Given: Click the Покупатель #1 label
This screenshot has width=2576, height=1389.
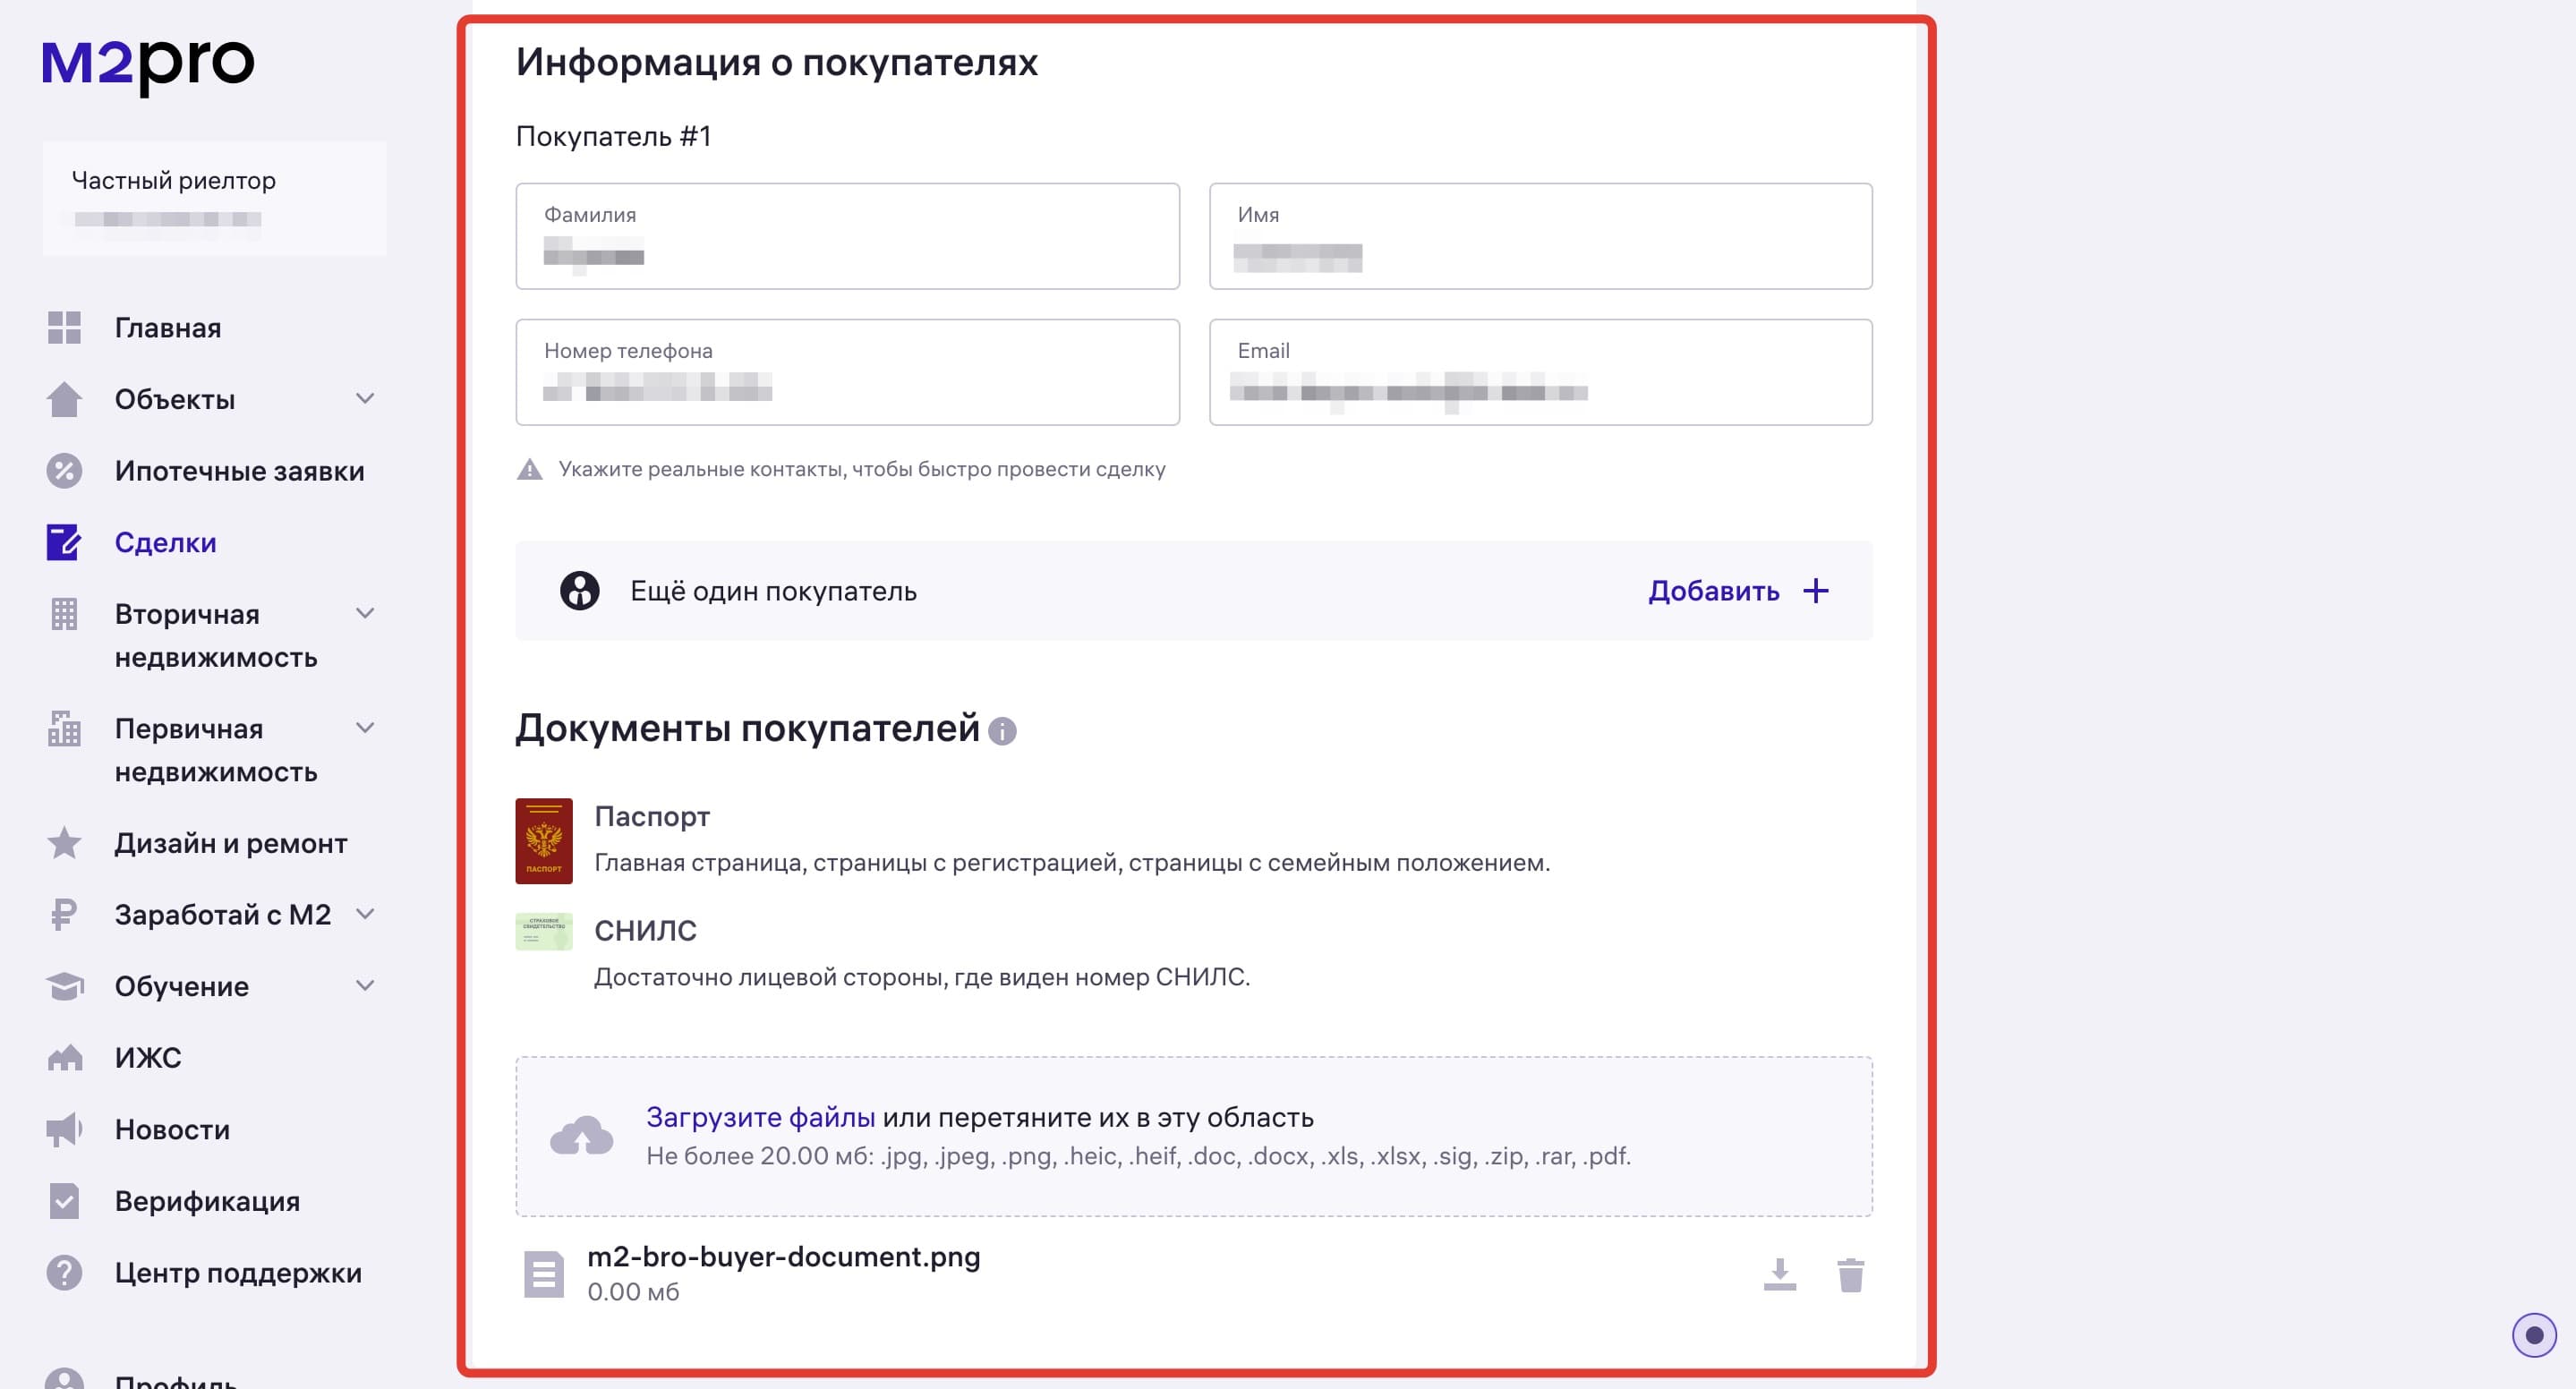Looking at the screenshot, I should click(x=613, y=136).
